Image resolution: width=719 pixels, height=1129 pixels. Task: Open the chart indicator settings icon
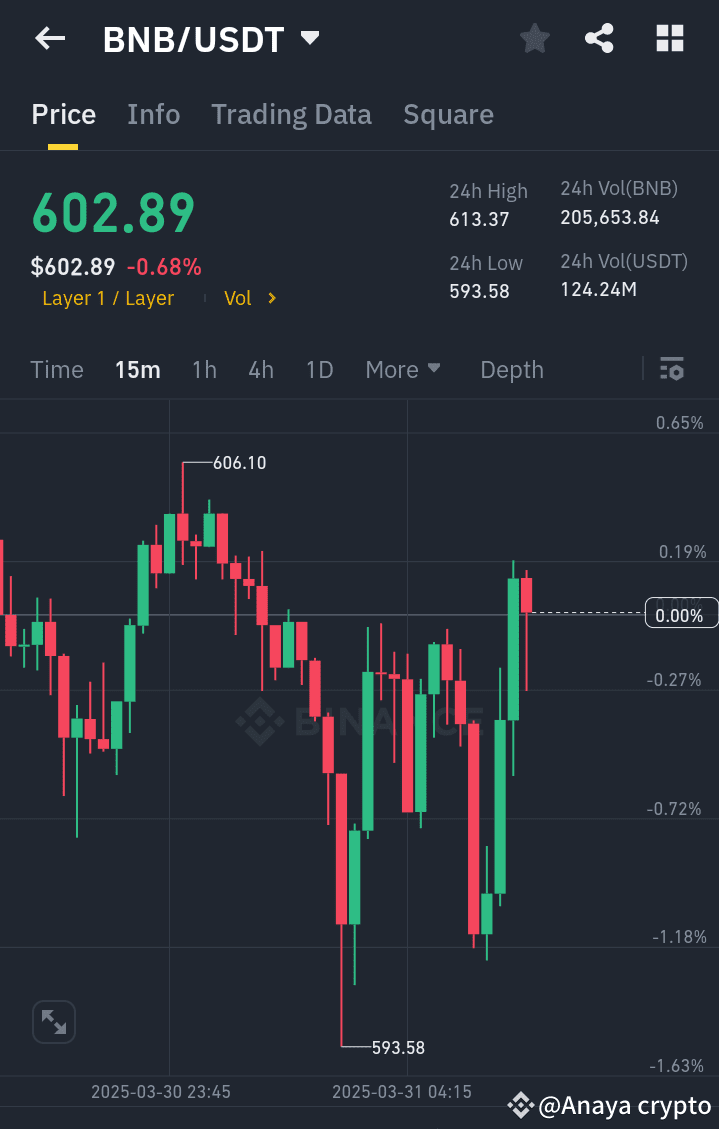click(671, 369)
